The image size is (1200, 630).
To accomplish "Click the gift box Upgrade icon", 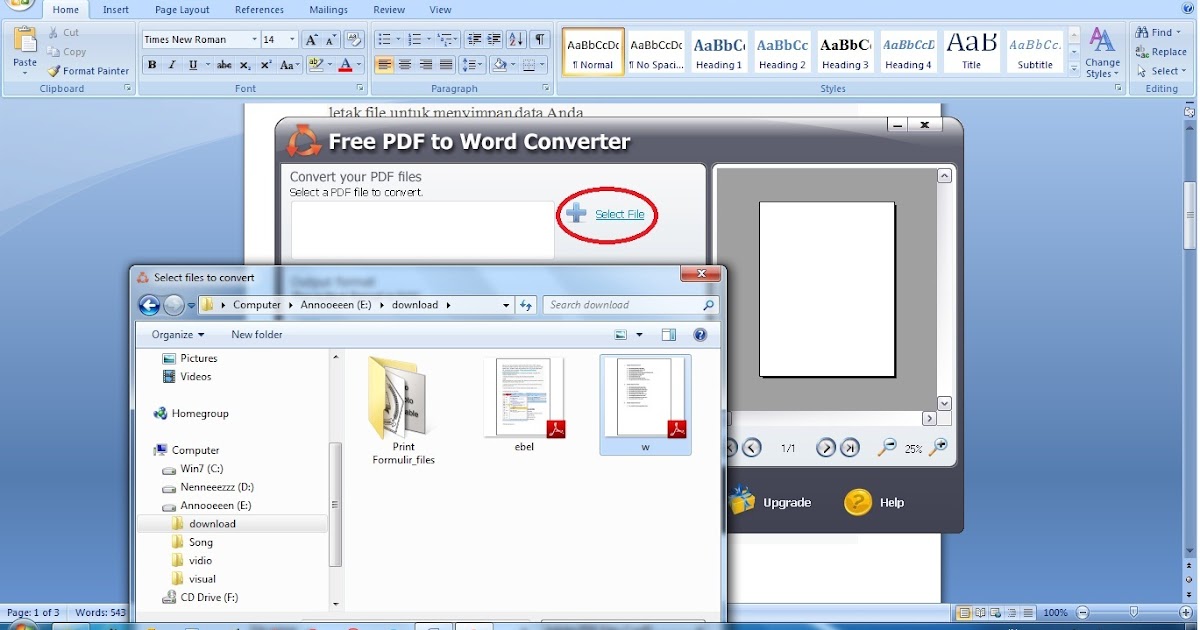I will click(742, 502).
